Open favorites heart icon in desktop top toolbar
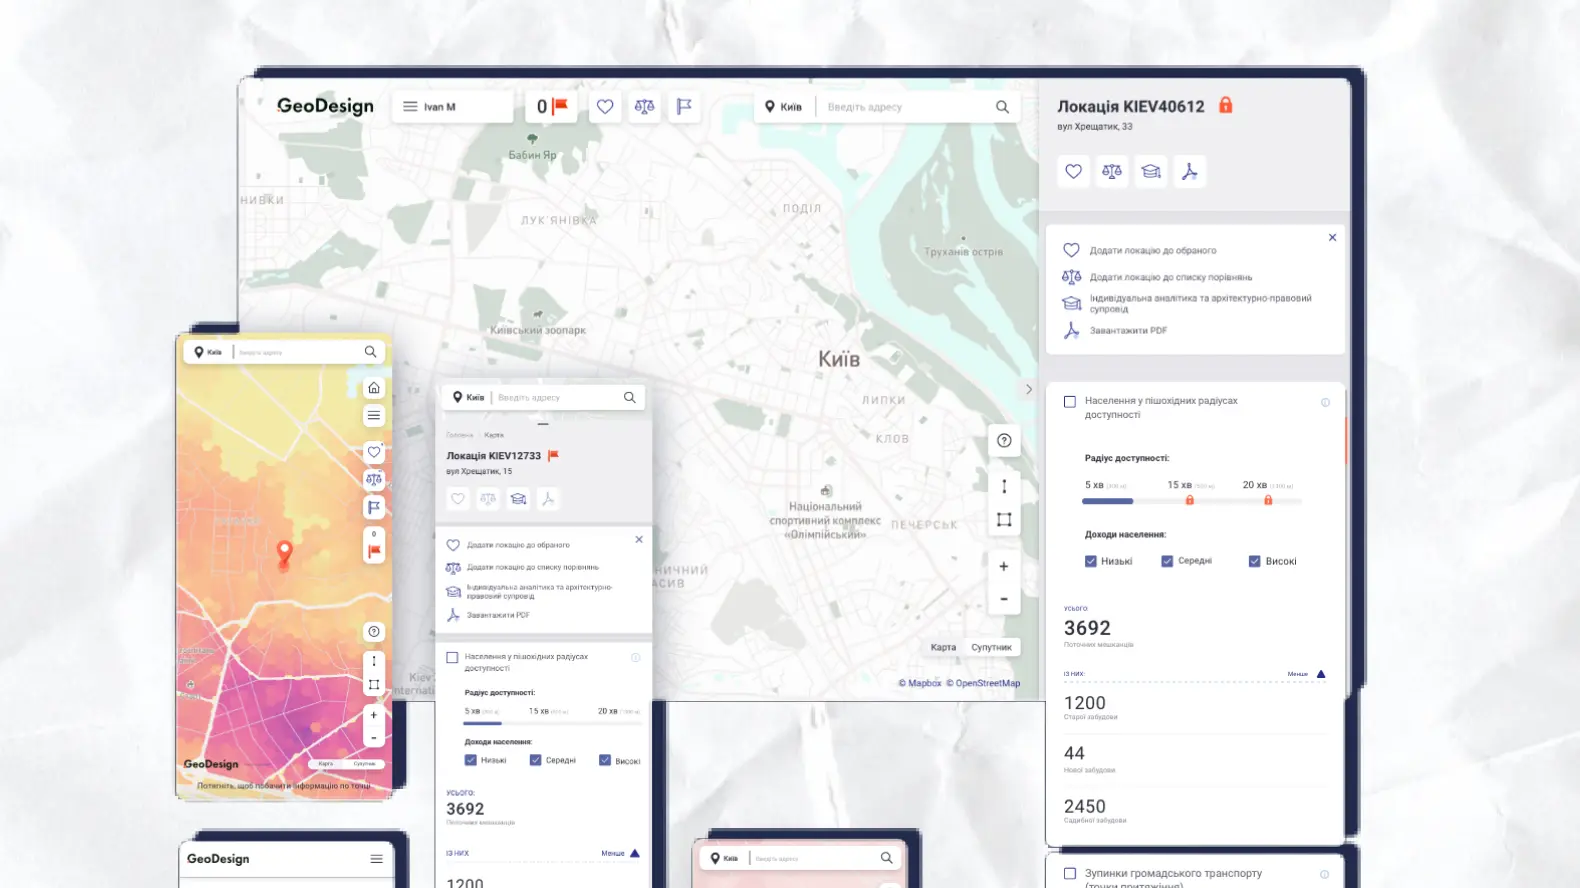 [605, 106]
